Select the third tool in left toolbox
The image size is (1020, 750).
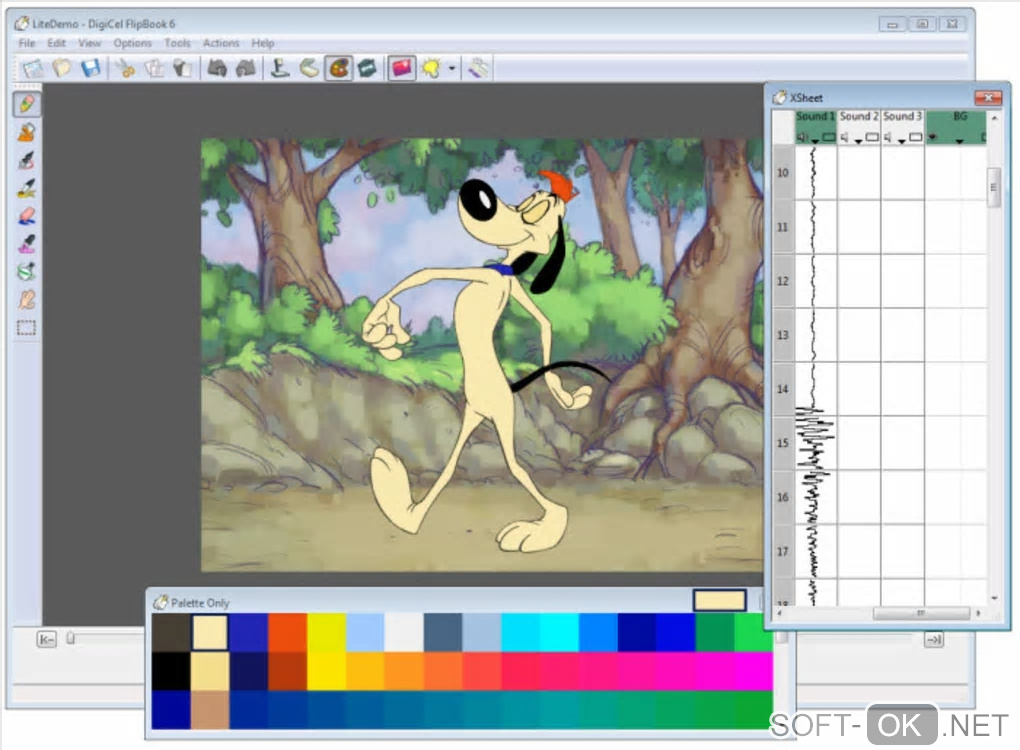(27, 160)
